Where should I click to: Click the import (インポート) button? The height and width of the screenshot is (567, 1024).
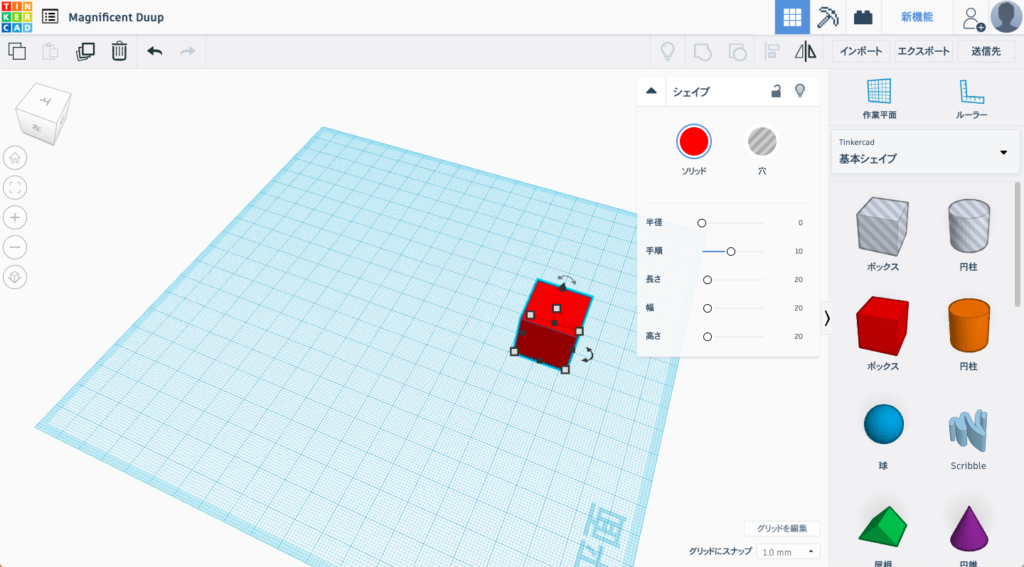(x=860, y=51)
